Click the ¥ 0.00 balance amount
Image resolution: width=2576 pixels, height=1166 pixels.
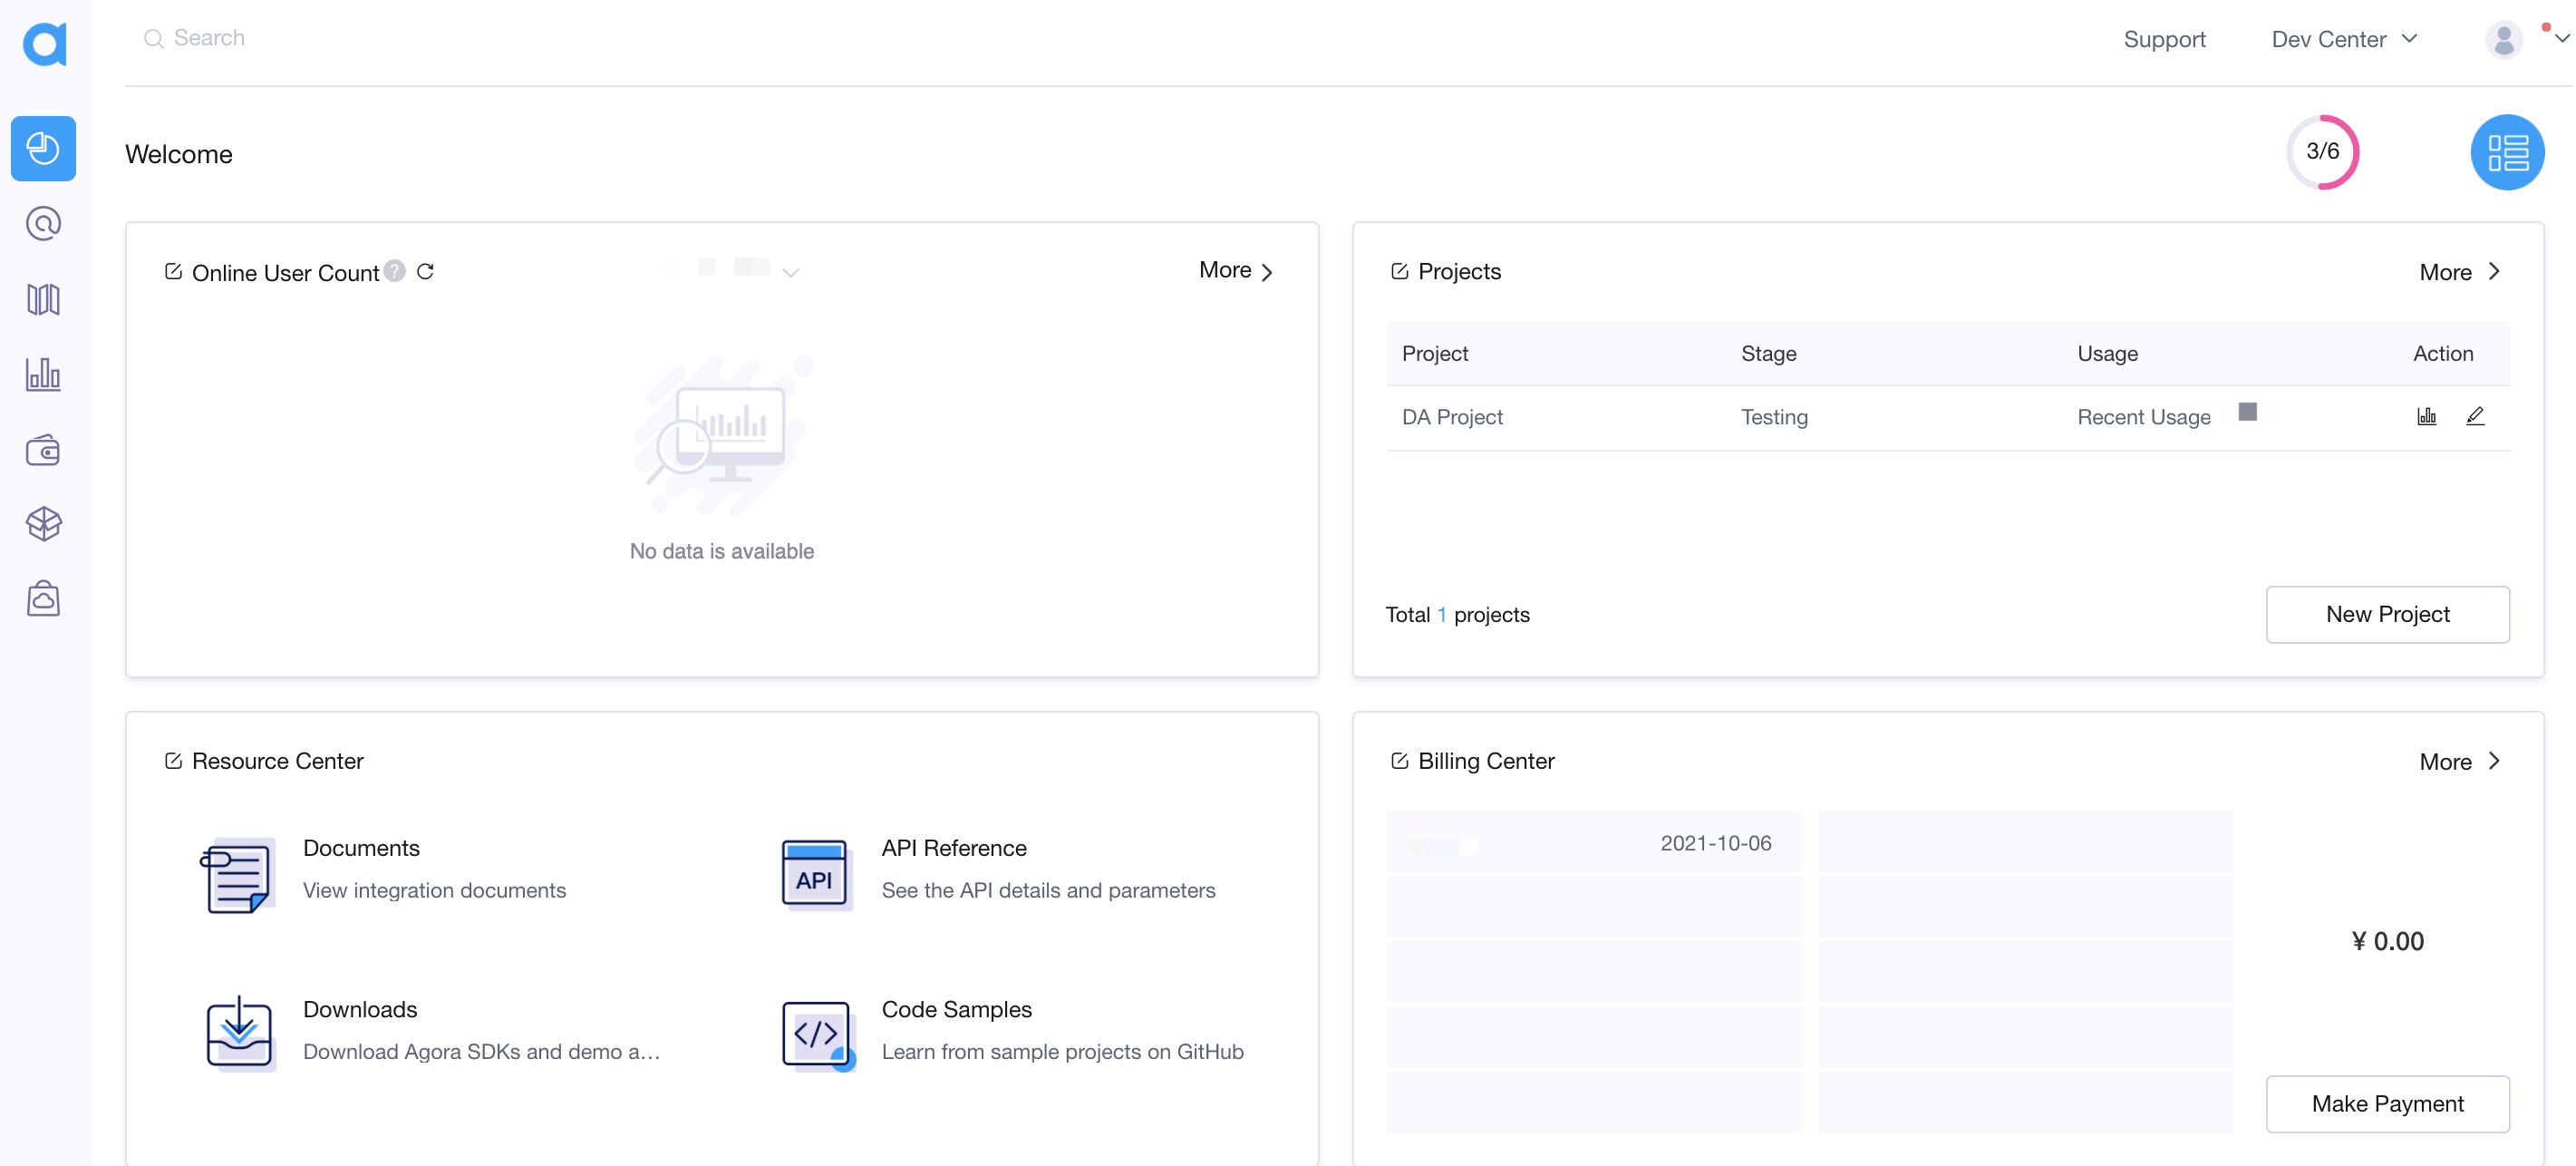tap(2387, 941)
